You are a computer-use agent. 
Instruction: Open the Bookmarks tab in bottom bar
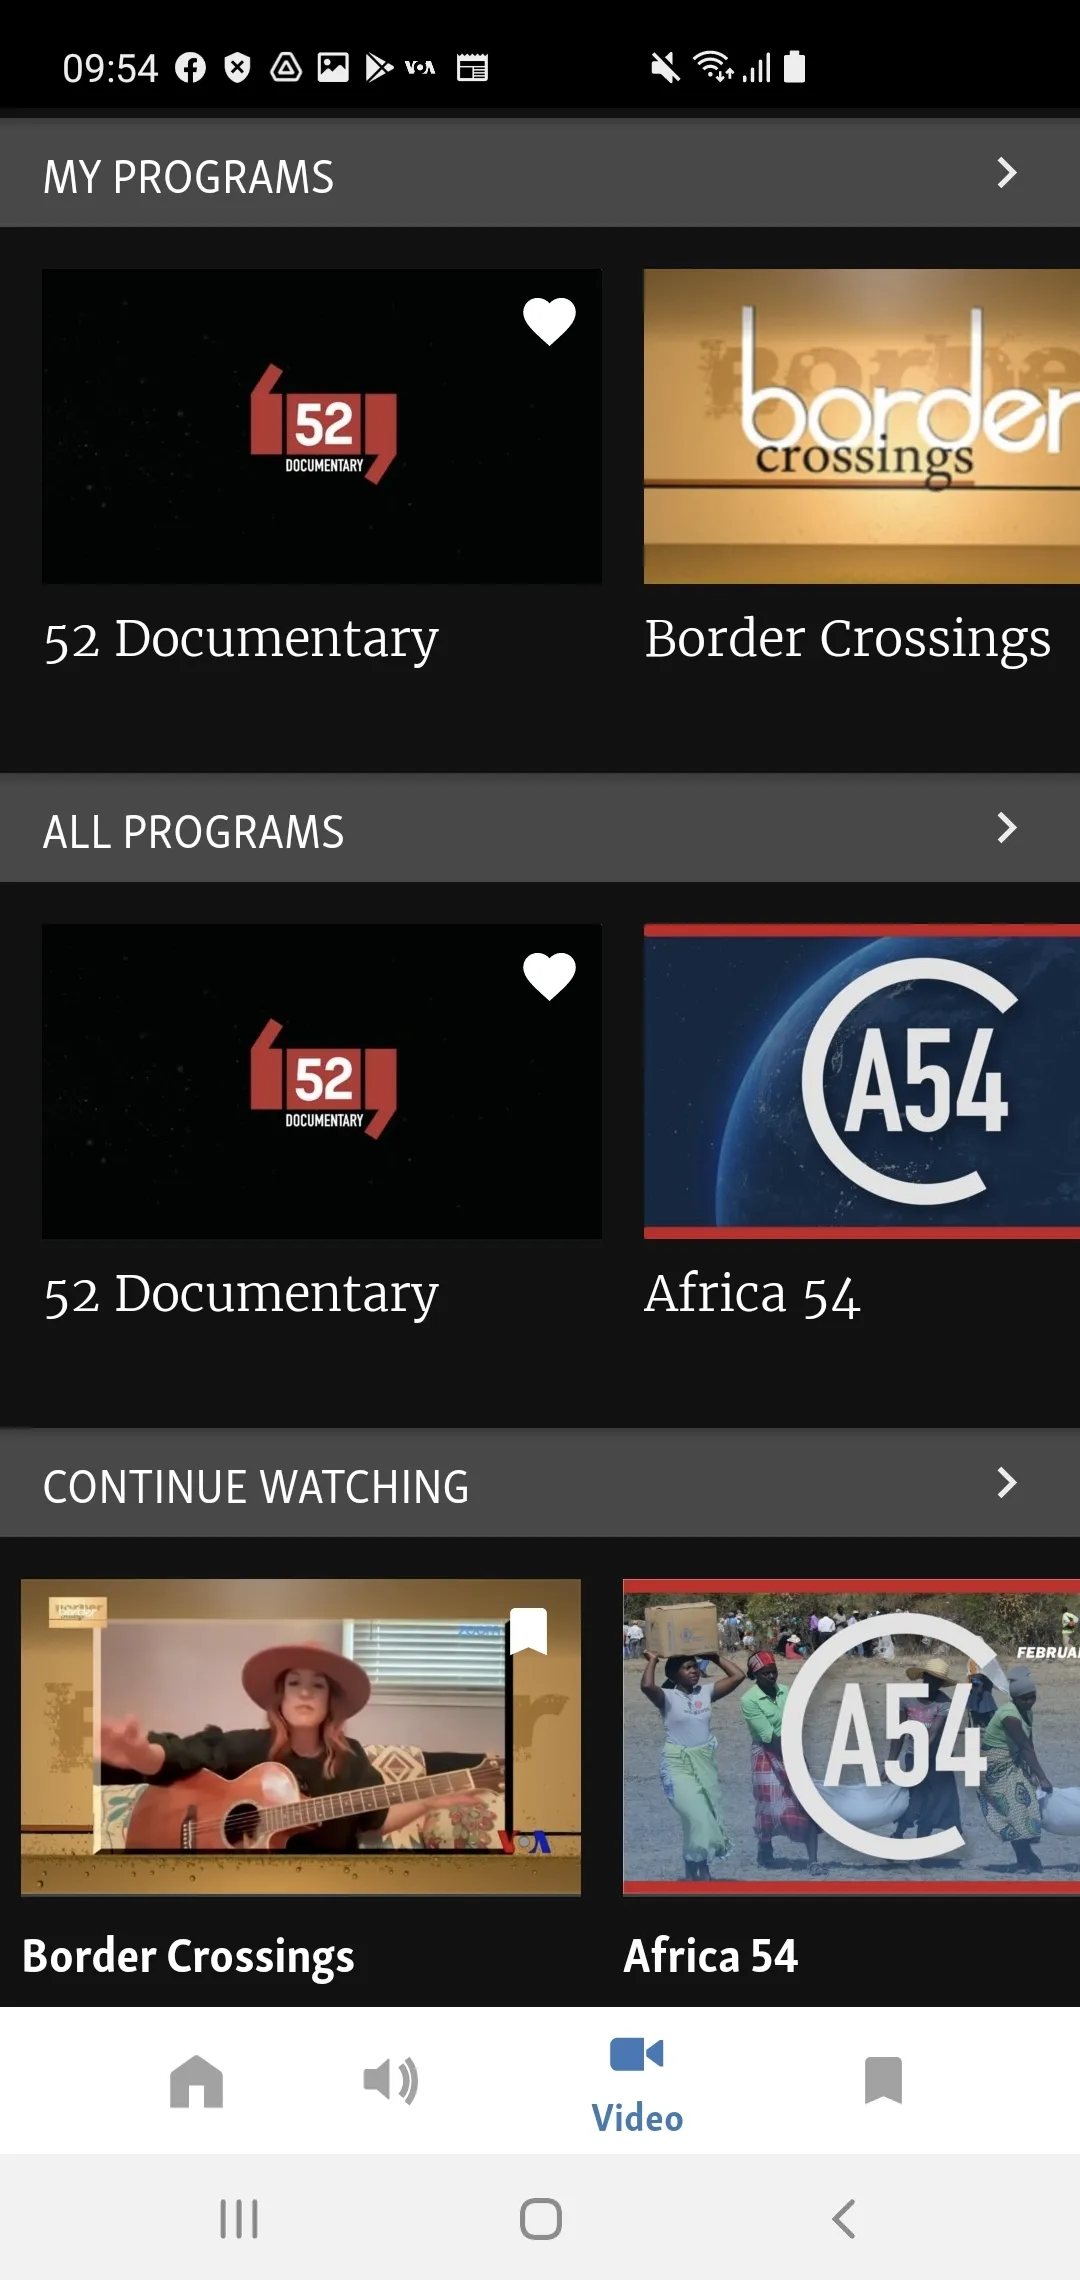883,2081
